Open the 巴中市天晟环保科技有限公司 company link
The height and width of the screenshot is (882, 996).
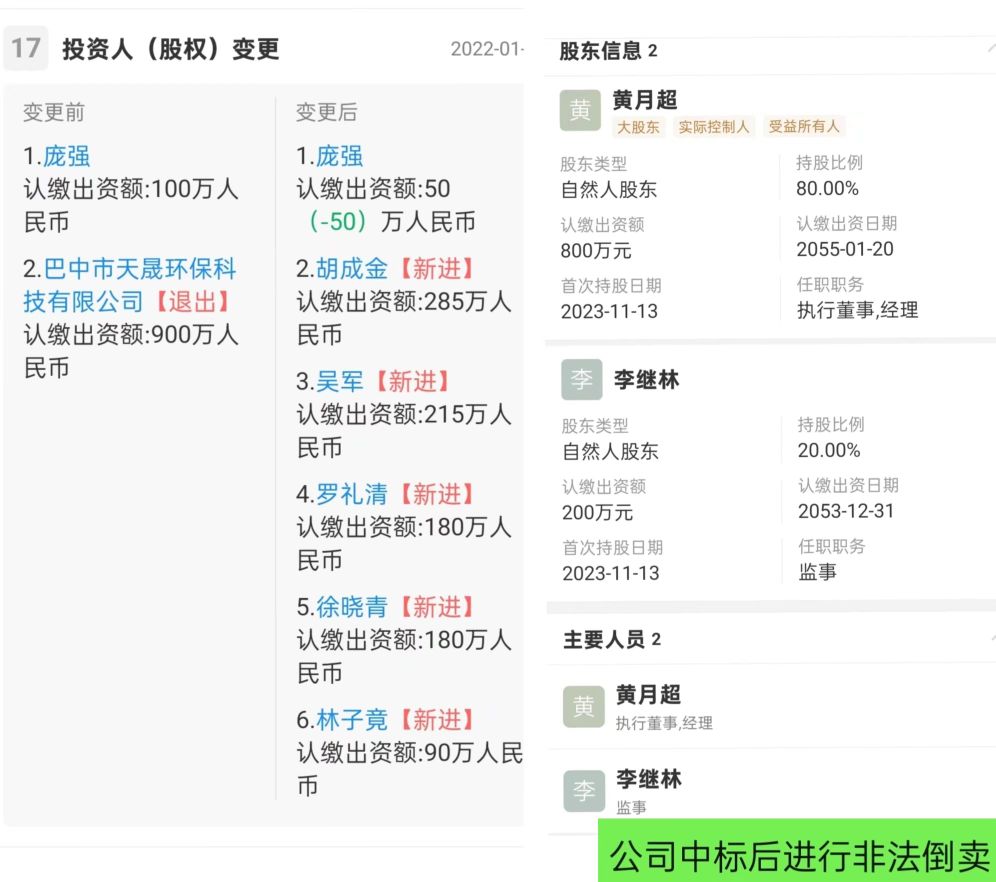pyautogui.click(x=130, y=284)
